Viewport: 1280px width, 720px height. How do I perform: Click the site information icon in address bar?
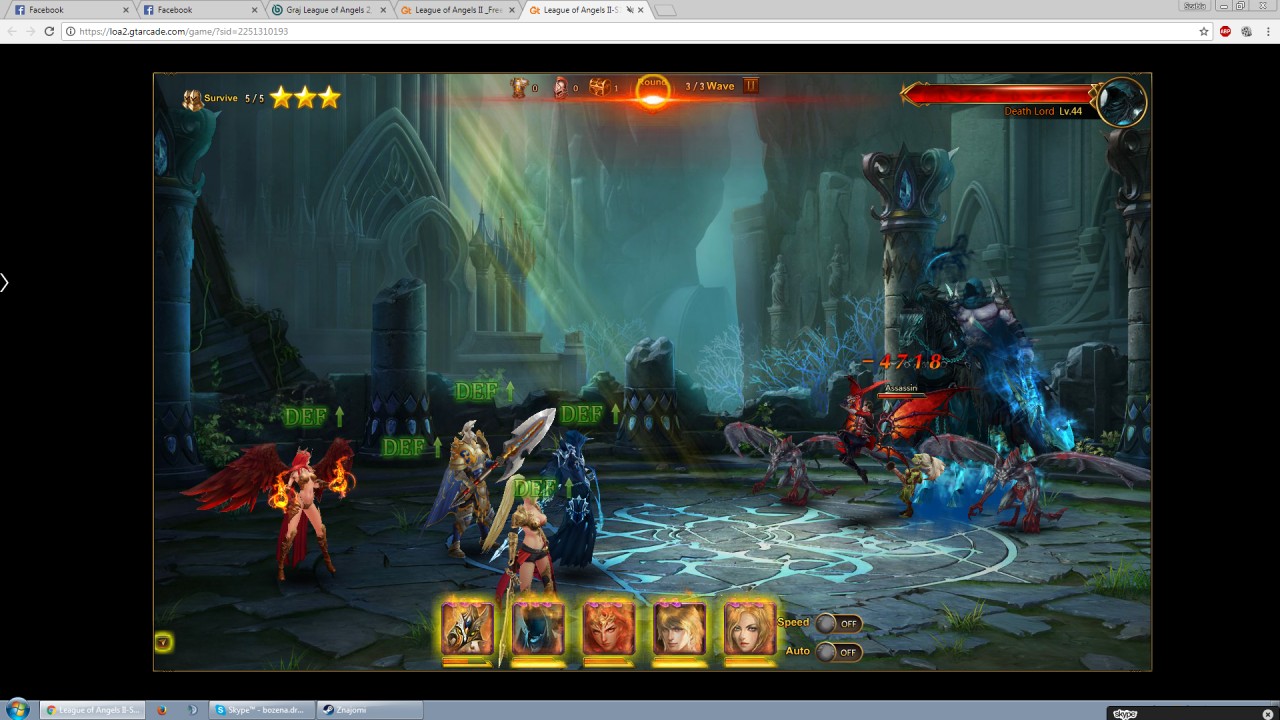click(x=71, y=31)
